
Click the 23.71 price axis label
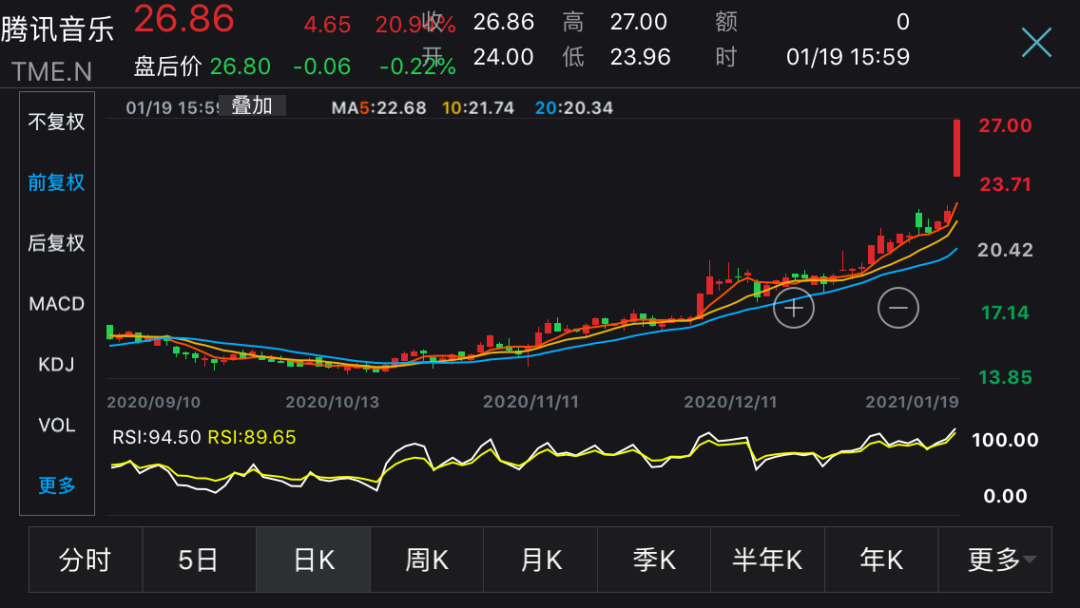pos(1005,185)
